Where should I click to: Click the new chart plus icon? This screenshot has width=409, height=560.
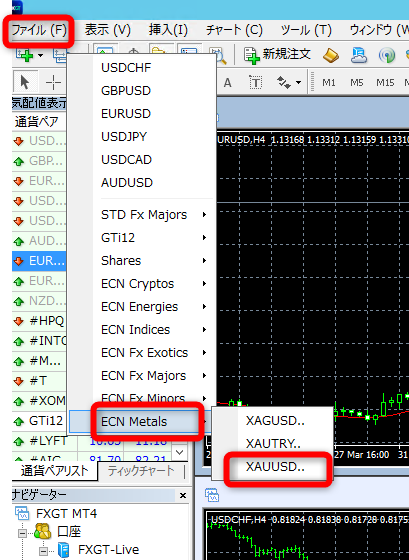tap(25, 56)
